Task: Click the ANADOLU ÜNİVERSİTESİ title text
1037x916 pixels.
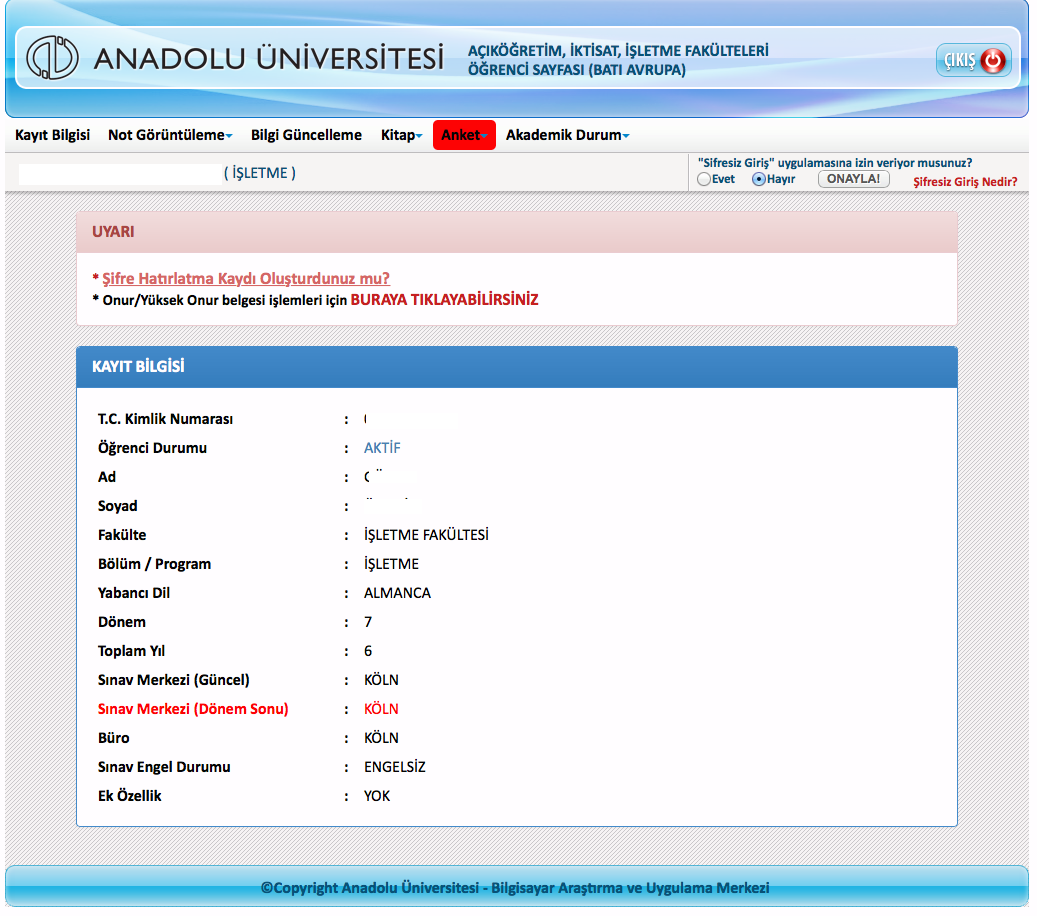Action: coord(269,58)
